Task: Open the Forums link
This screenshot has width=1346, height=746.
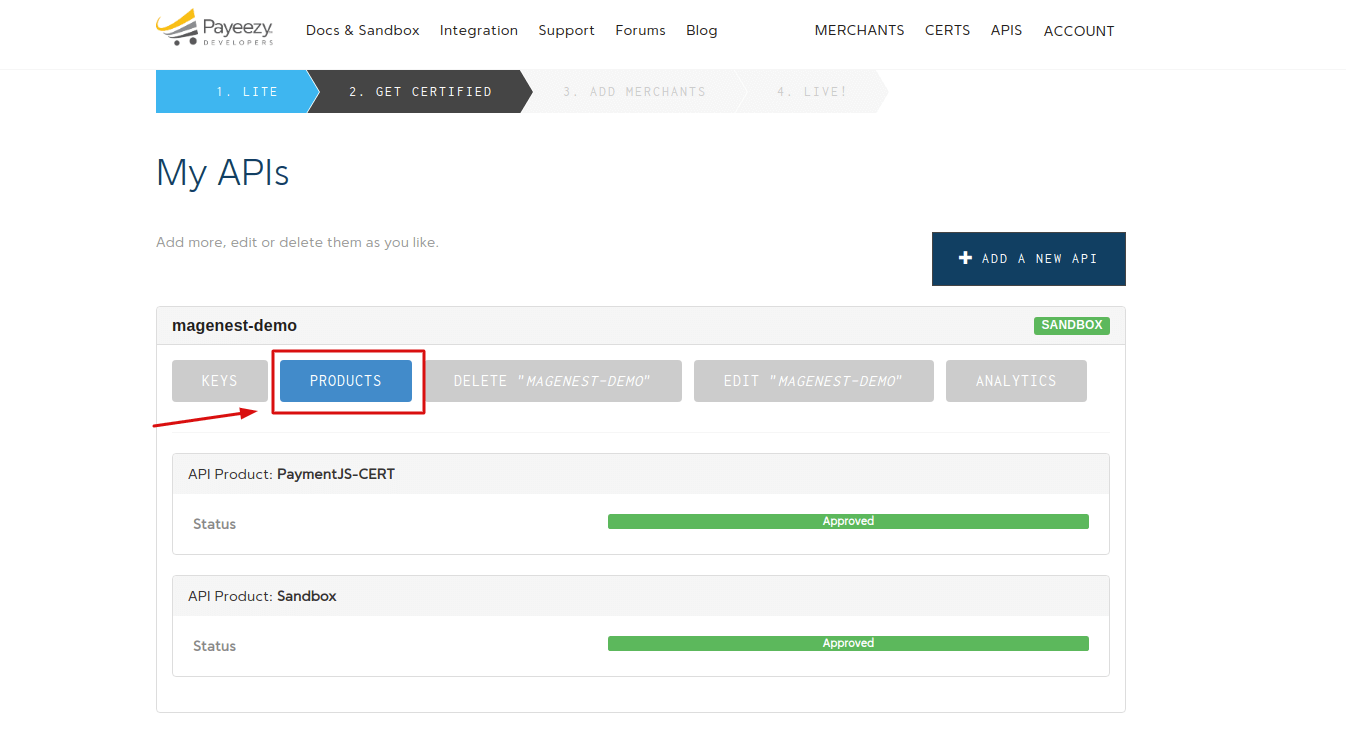Action: [x=640, y=31]
